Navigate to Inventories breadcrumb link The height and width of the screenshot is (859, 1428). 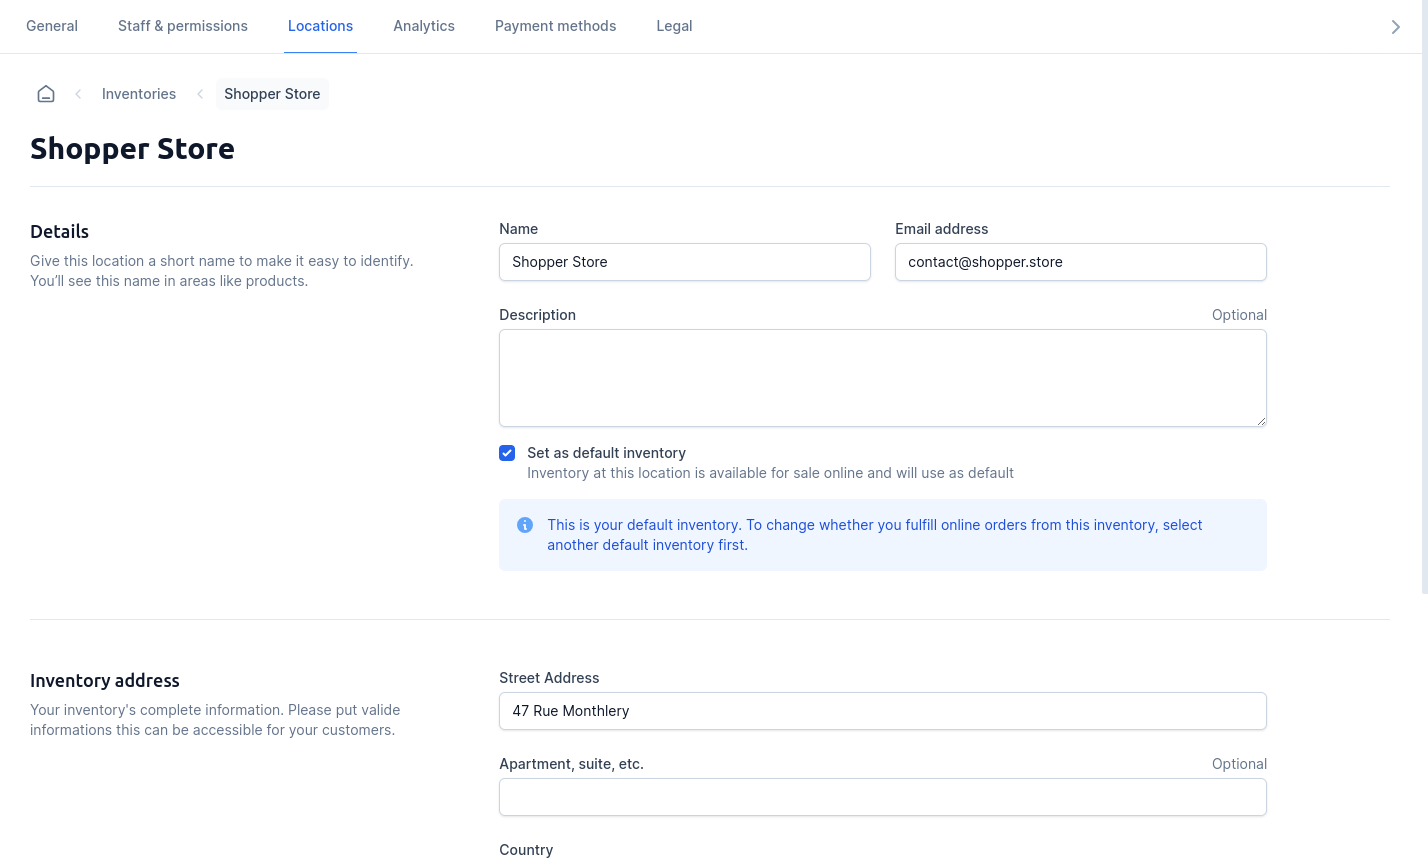(139, 94)
